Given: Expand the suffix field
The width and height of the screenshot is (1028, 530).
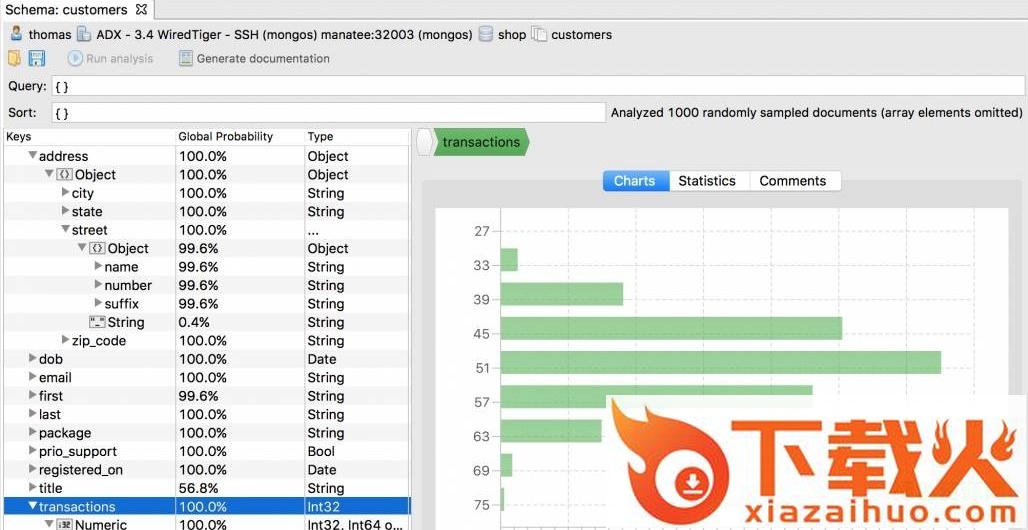Looking at the screenshot, I should (x=98, y=303).
